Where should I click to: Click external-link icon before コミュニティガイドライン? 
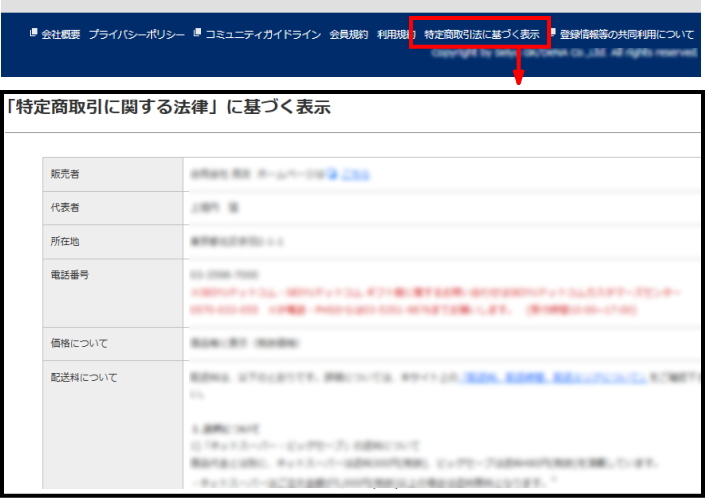(x=197, y=32)
